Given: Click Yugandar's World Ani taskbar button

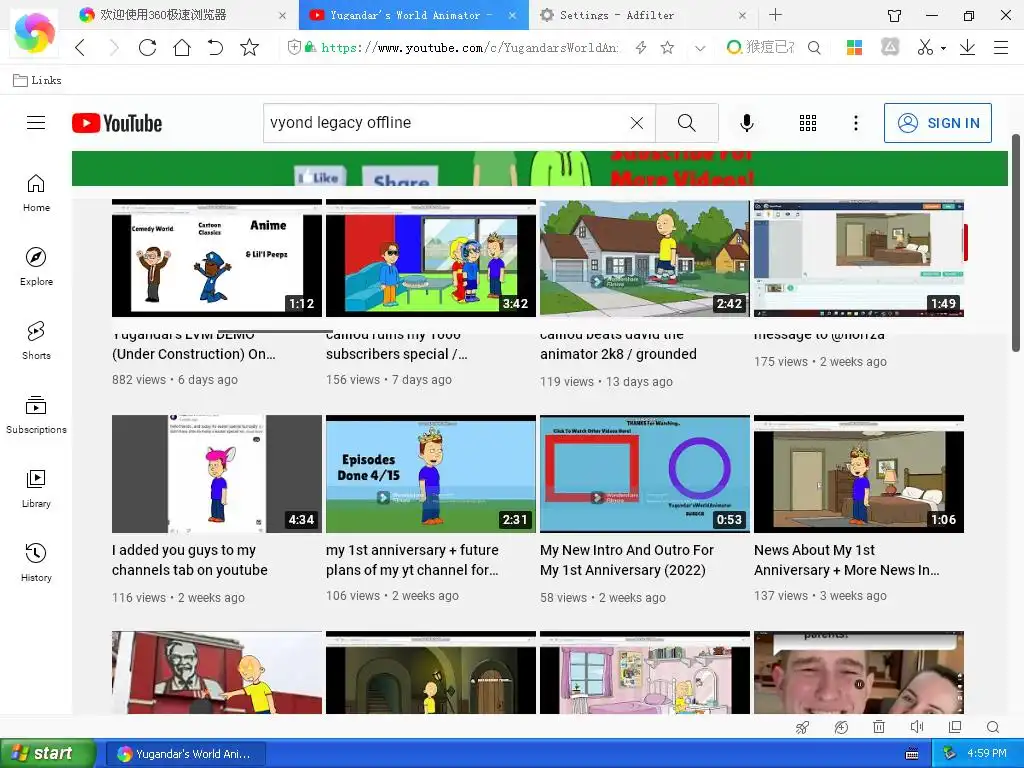Looking at the screenshot, I should pyautogui.click(x=185, y=754).
